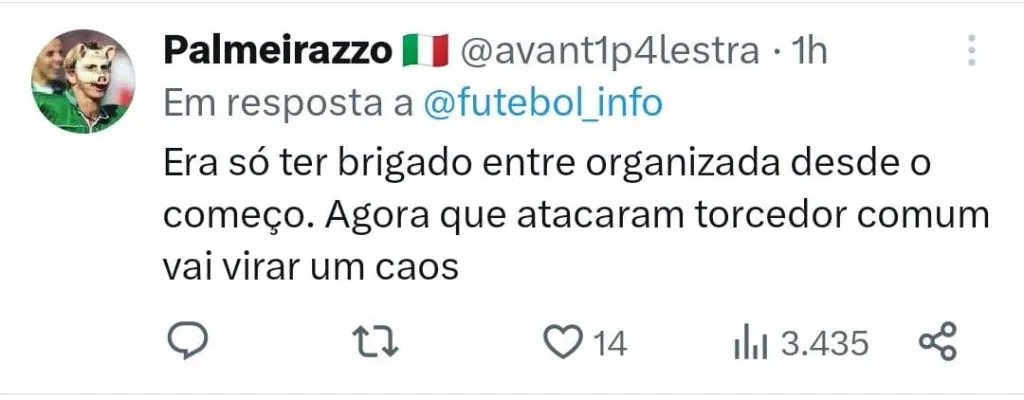Screen dimensions: 1024x400
Task: Click the words 'vai virar um caos'
Action: [311, 267]
